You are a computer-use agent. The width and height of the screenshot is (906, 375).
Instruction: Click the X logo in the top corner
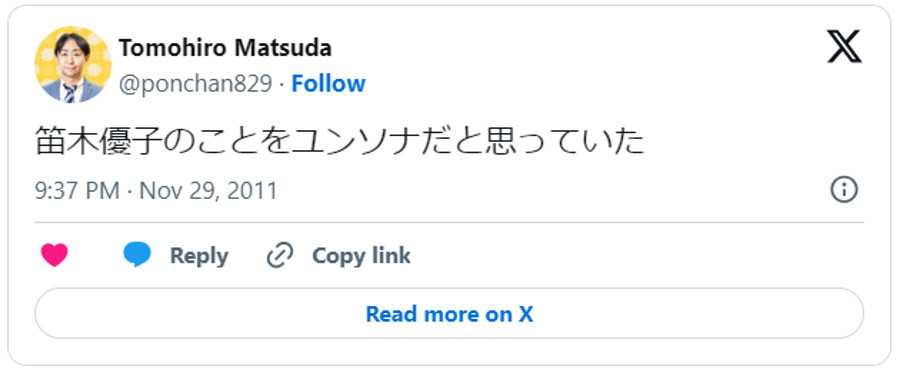coord(844,47)
